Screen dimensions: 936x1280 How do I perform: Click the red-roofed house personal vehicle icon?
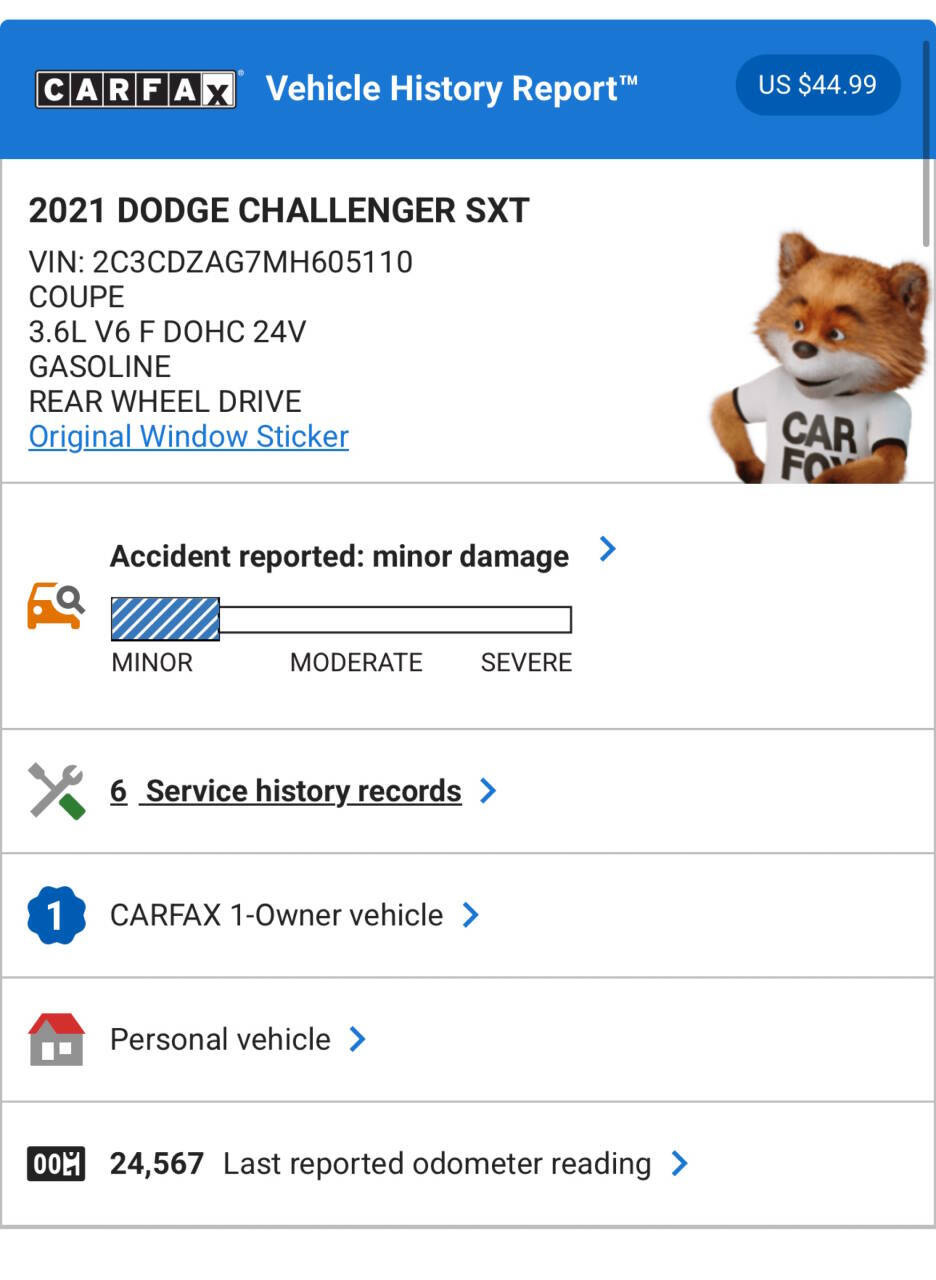point(57,1038)
